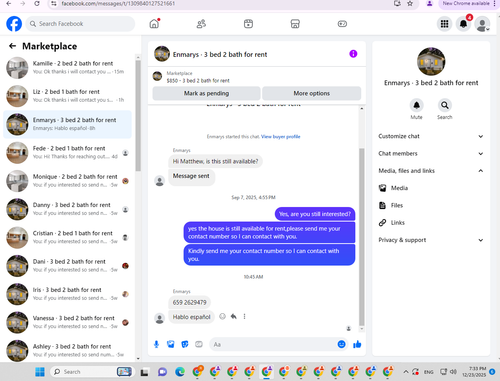This screenshot has width=500, height=381.
Task: Go back using the Marketplace arrow
Action: pyautogui.click(x=12, y=46)
